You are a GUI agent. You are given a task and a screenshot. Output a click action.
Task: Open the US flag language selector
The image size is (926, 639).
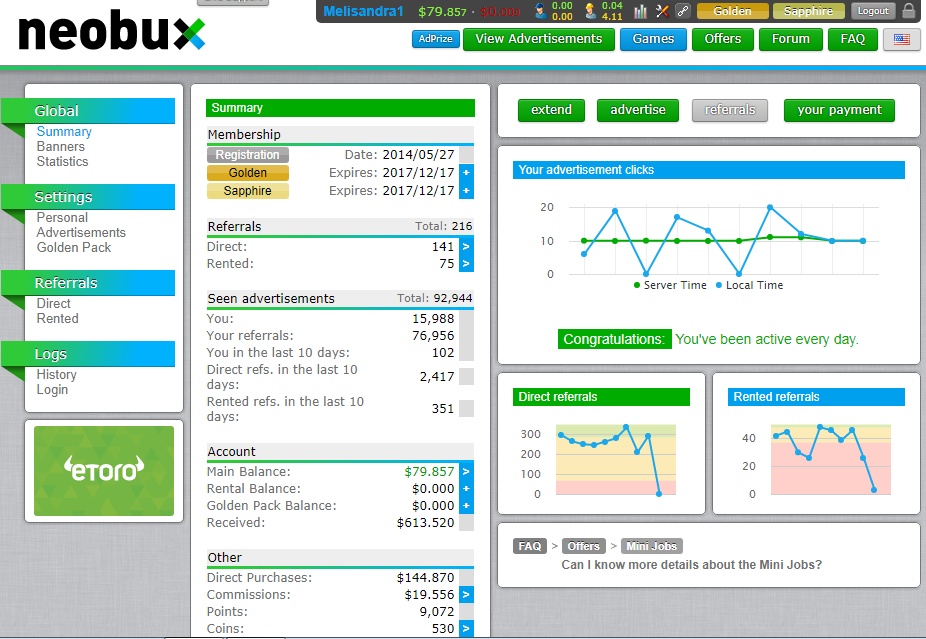coord(901,40)
